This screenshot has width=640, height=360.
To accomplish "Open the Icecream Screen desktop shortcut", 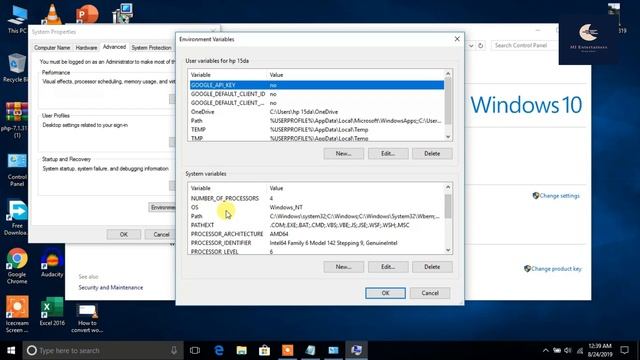I will coord(17,314).
